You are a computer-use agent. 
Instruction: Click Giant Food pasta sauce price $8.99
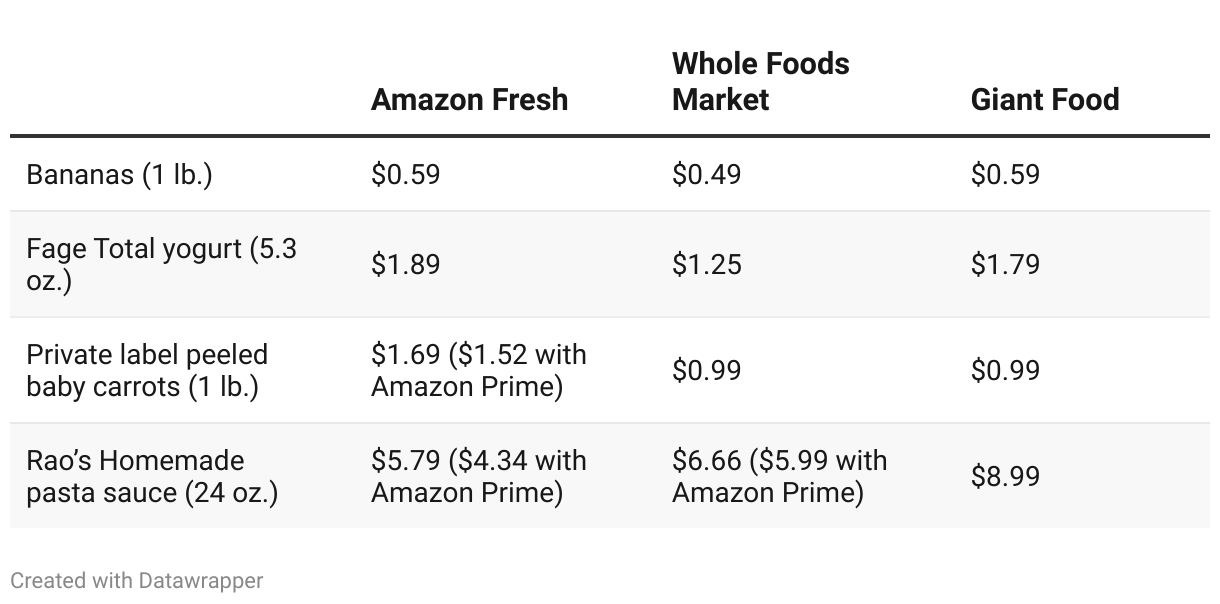(x=1005, y=476)
